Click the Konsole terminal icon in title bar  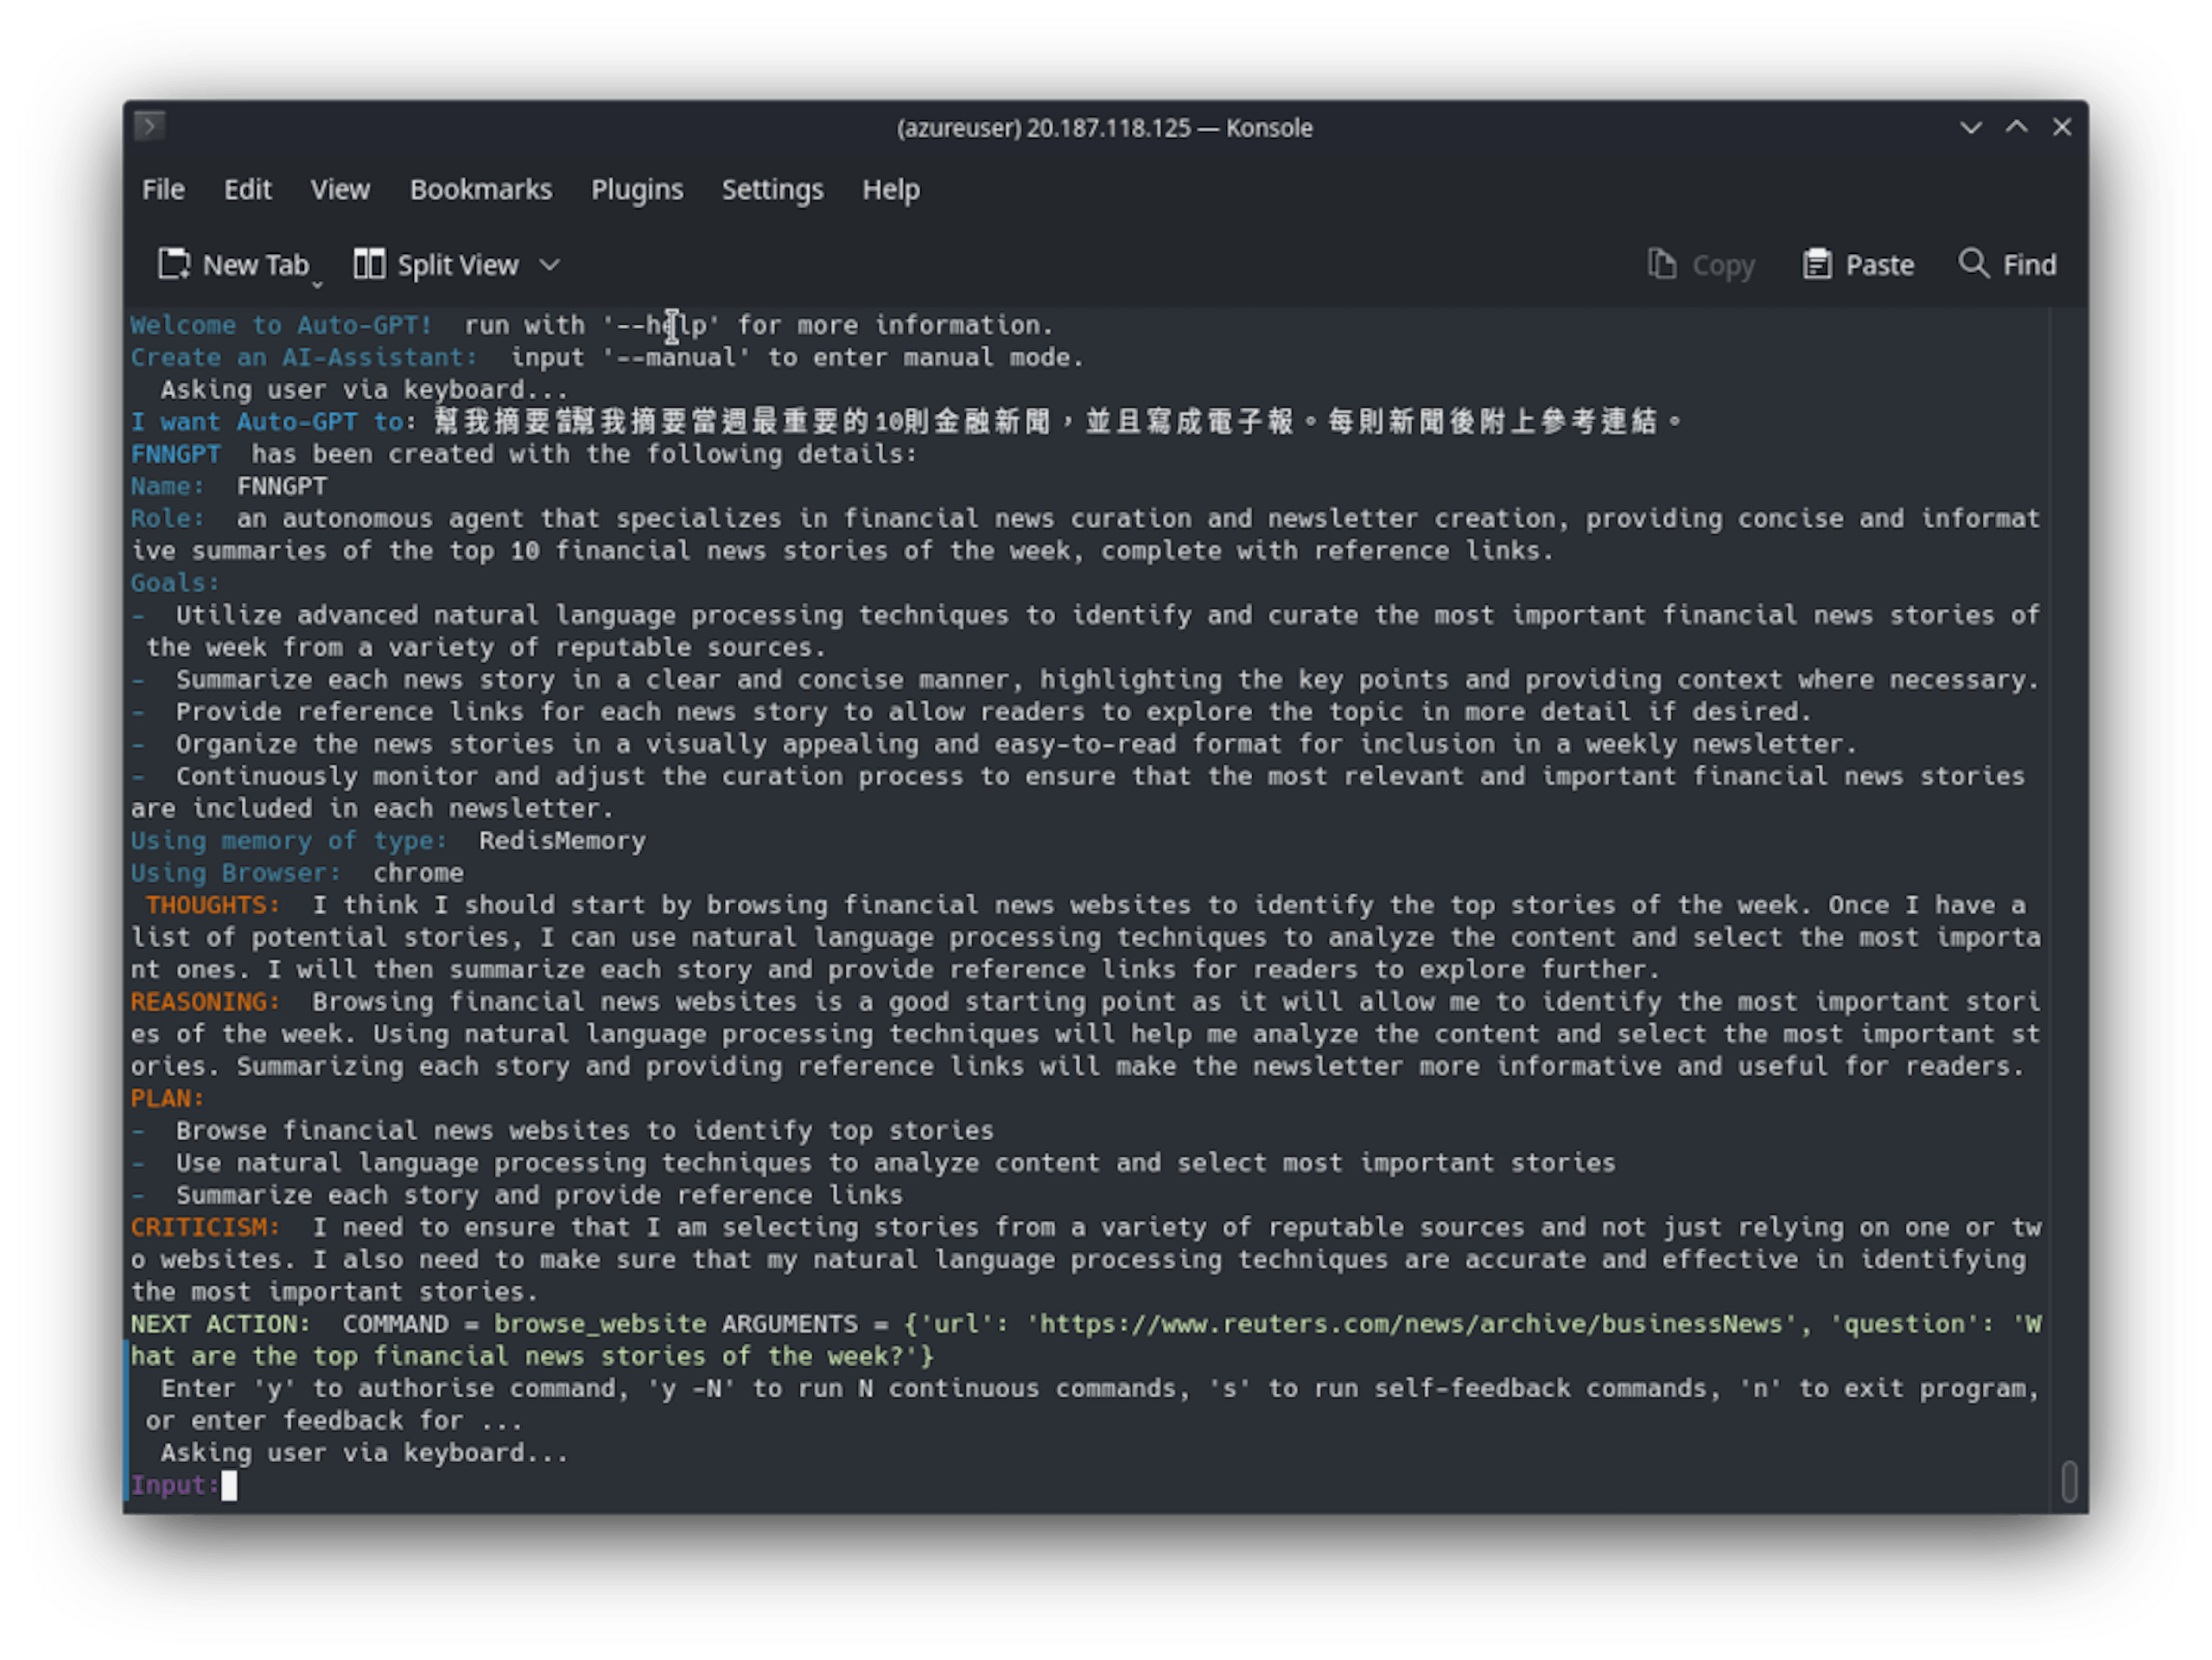coord(149,126)
